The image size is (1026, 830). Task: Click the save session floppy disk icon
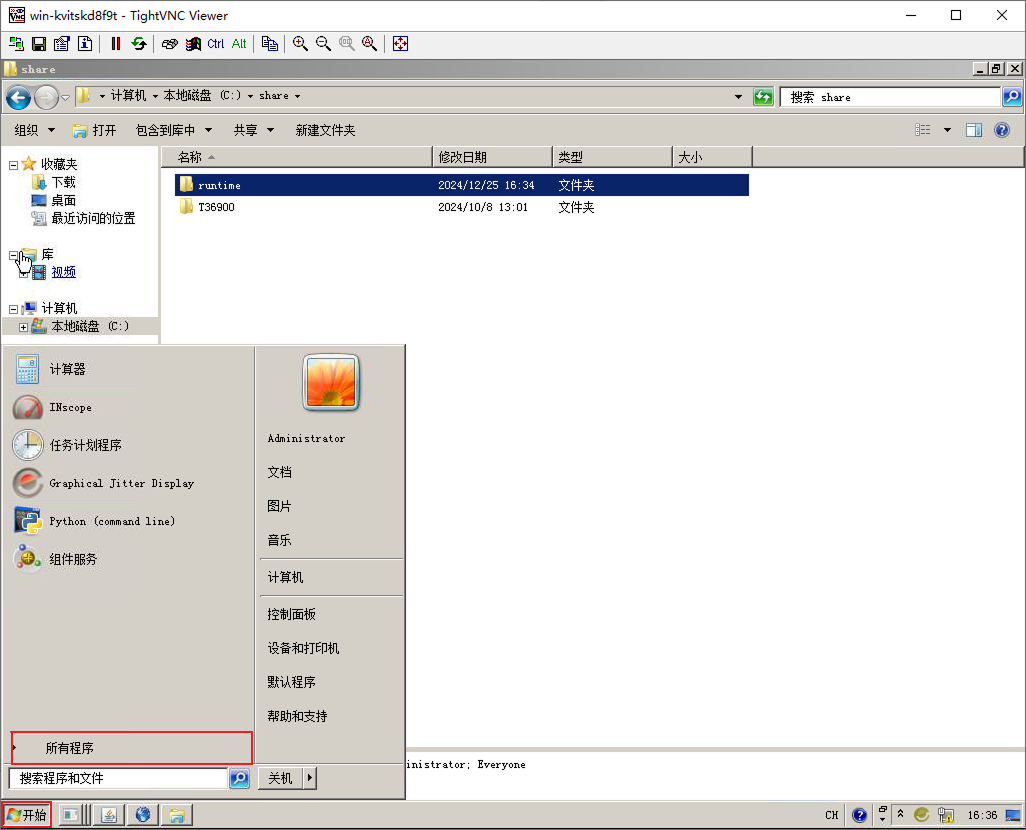tap(39, 44)
